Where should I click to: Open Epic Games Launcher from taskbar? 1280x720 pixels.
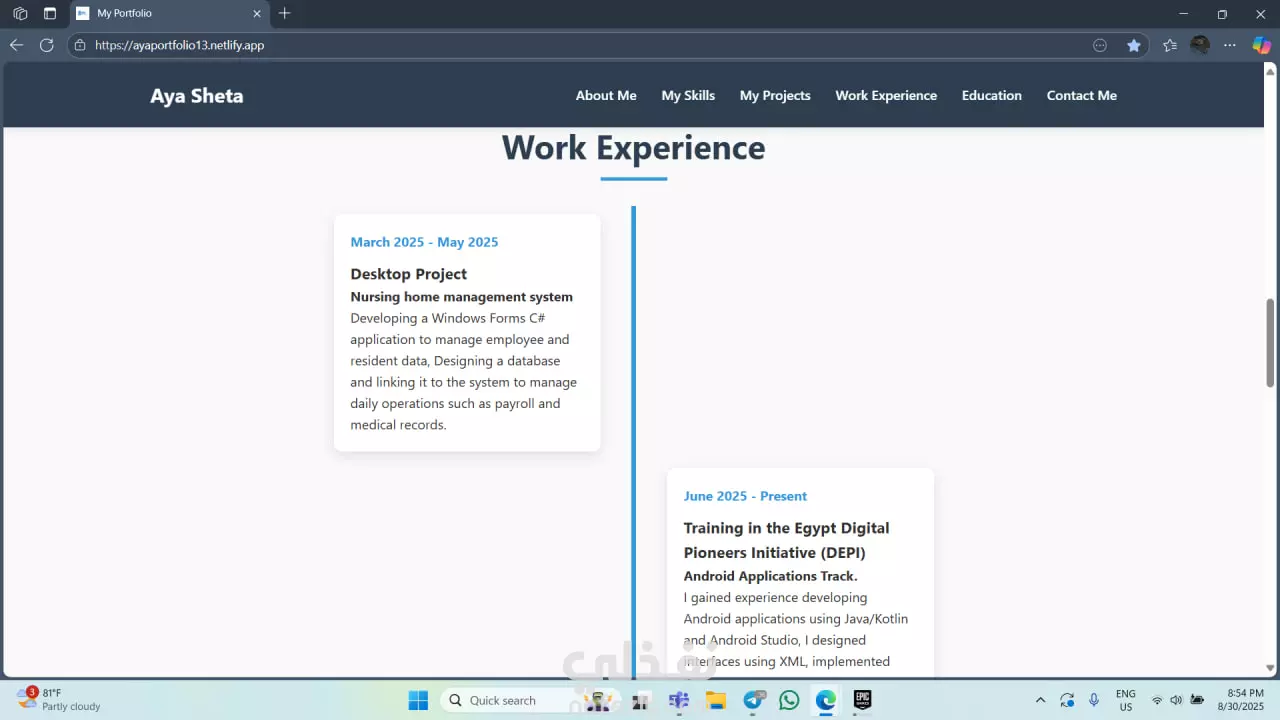(862, 700)
